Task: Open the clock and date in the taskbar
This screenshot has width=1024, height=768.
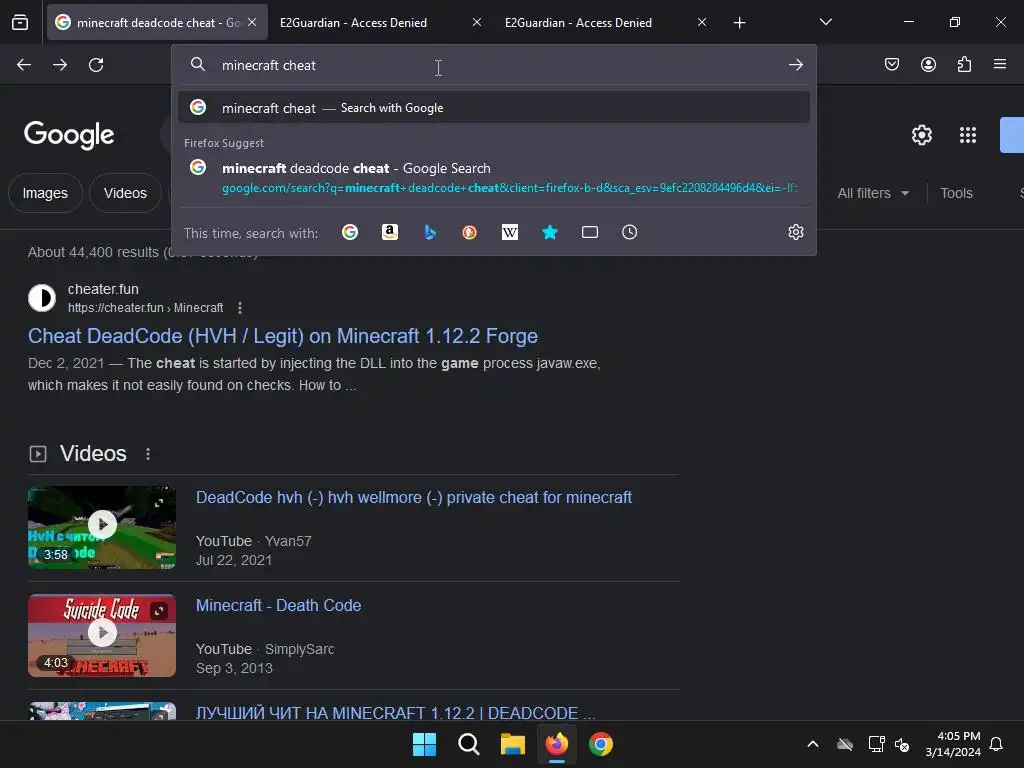Action: 953,744
